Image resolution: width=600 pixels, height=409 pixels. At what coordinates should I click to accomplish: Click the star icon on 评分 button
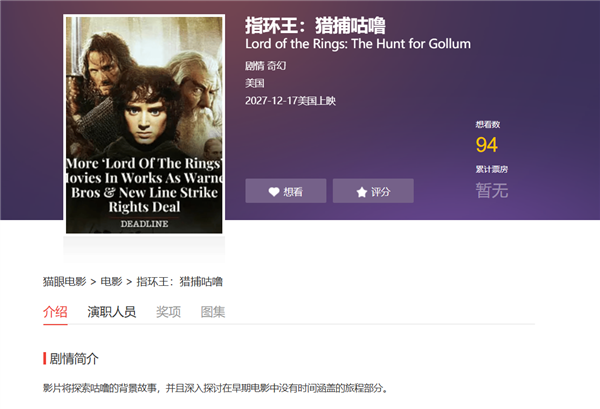[362, 192]
